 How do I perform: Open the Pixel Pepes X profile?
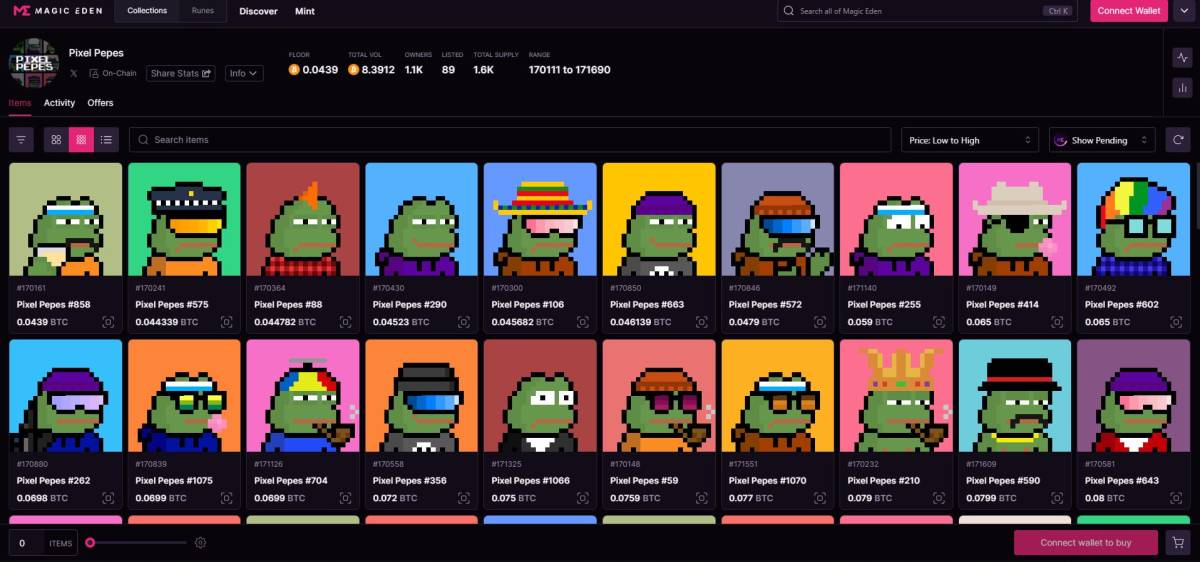point(74,73)
